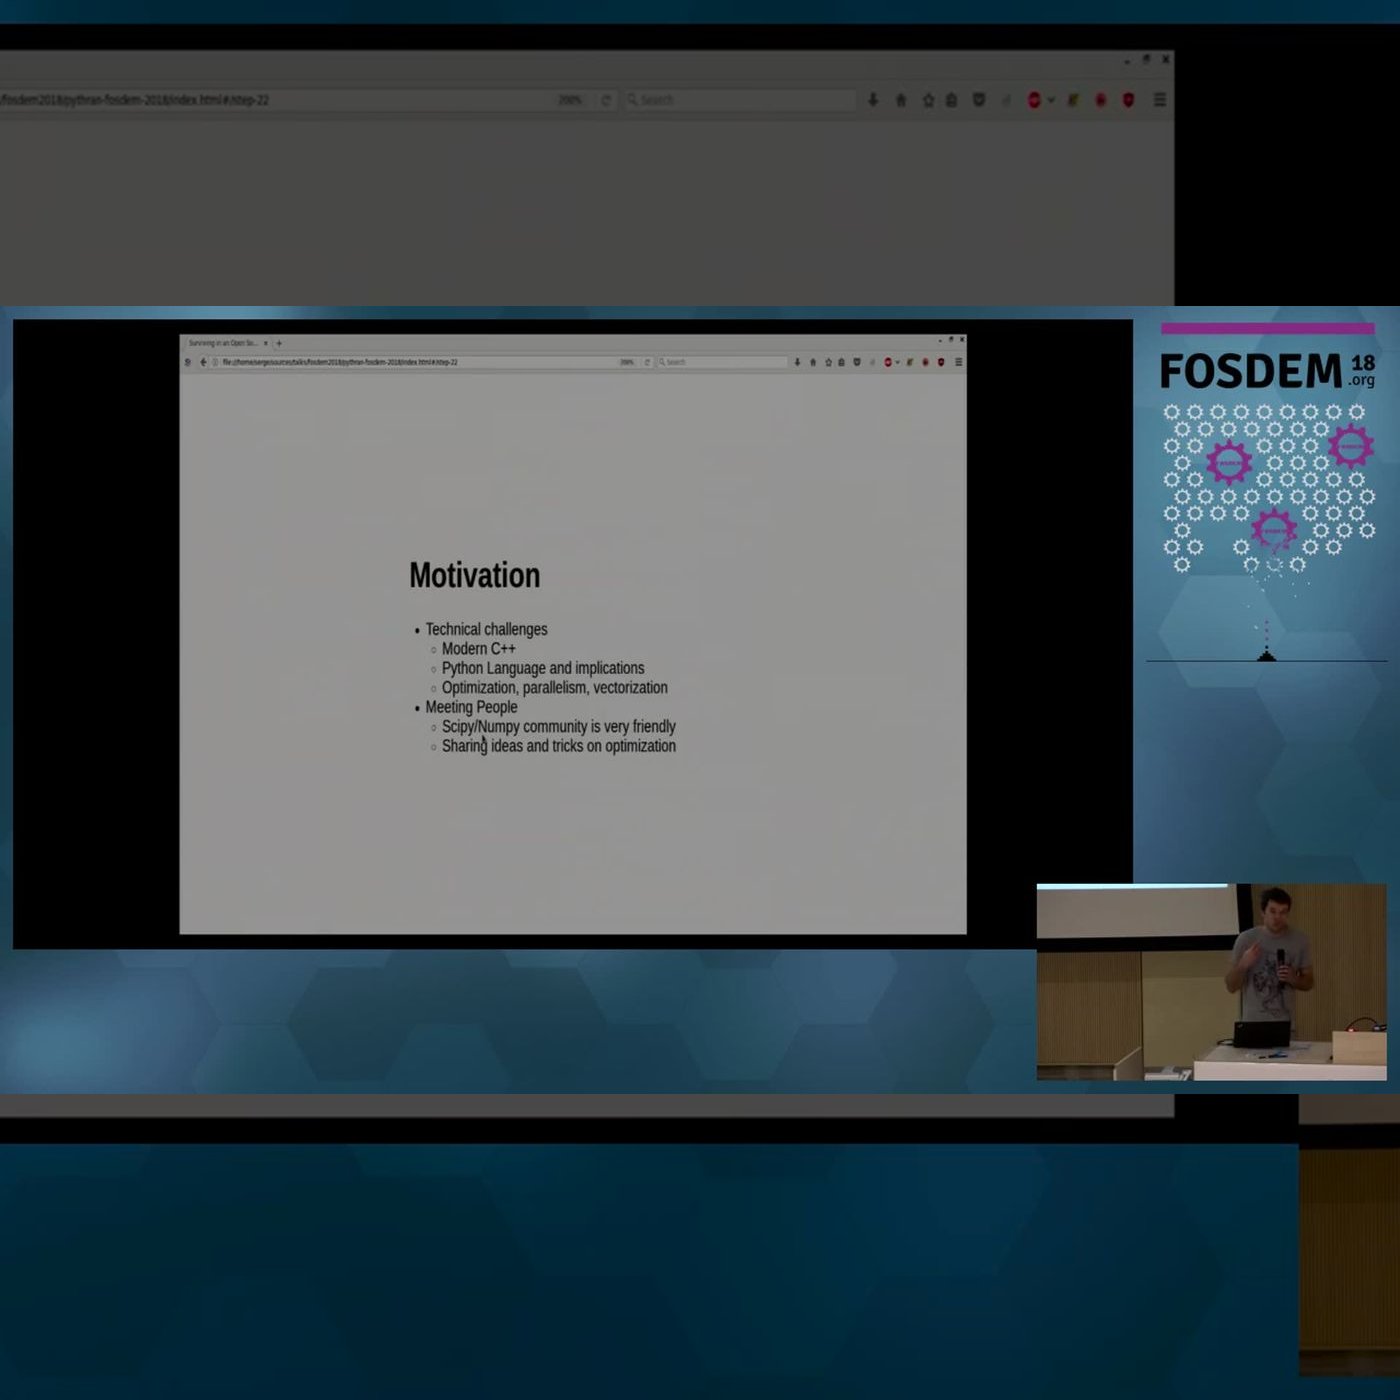Click the shield extension icon in the background browser

1129,100
